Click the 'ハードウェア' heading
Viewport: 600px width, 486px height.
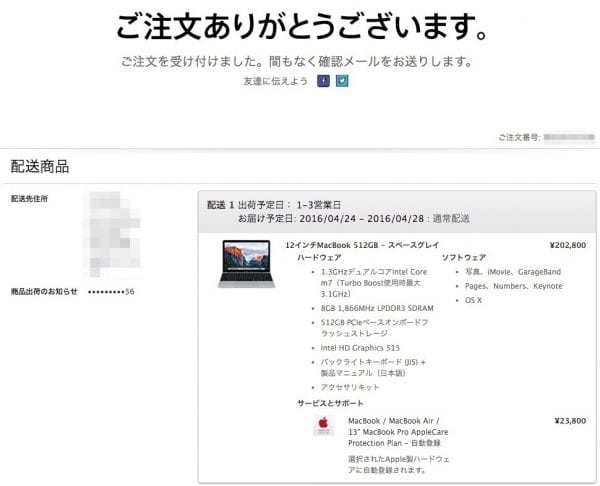point(319,258)
